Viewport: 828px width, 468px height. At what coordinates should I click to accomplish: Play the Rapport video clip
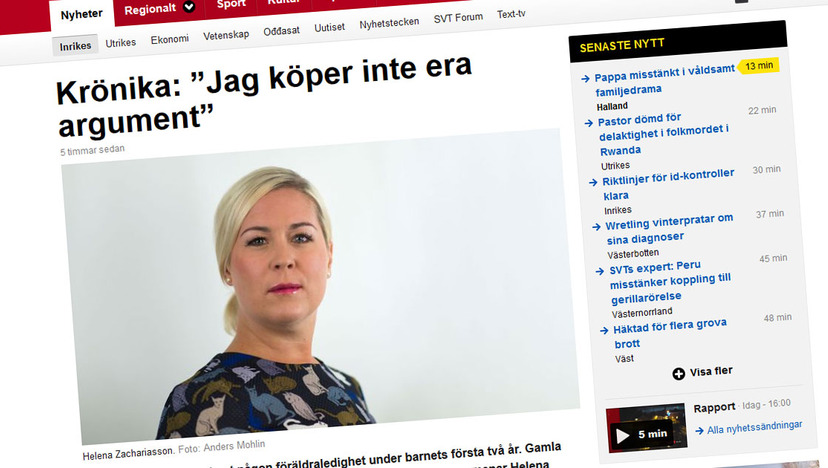[x=646, y=428]
